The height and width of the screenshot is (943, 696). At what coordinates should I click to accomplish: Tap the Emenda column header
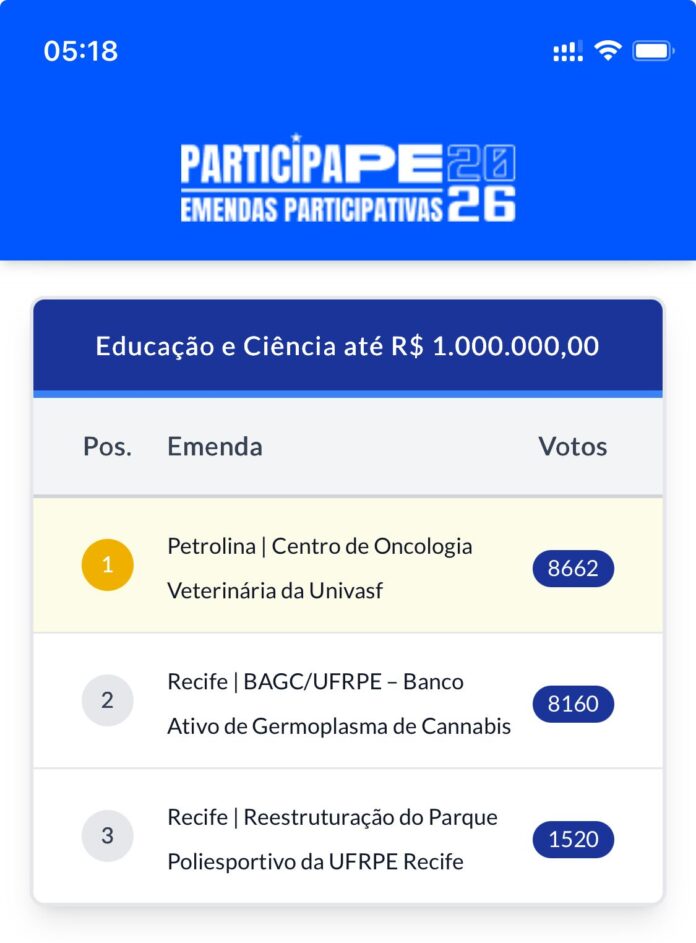215,446
